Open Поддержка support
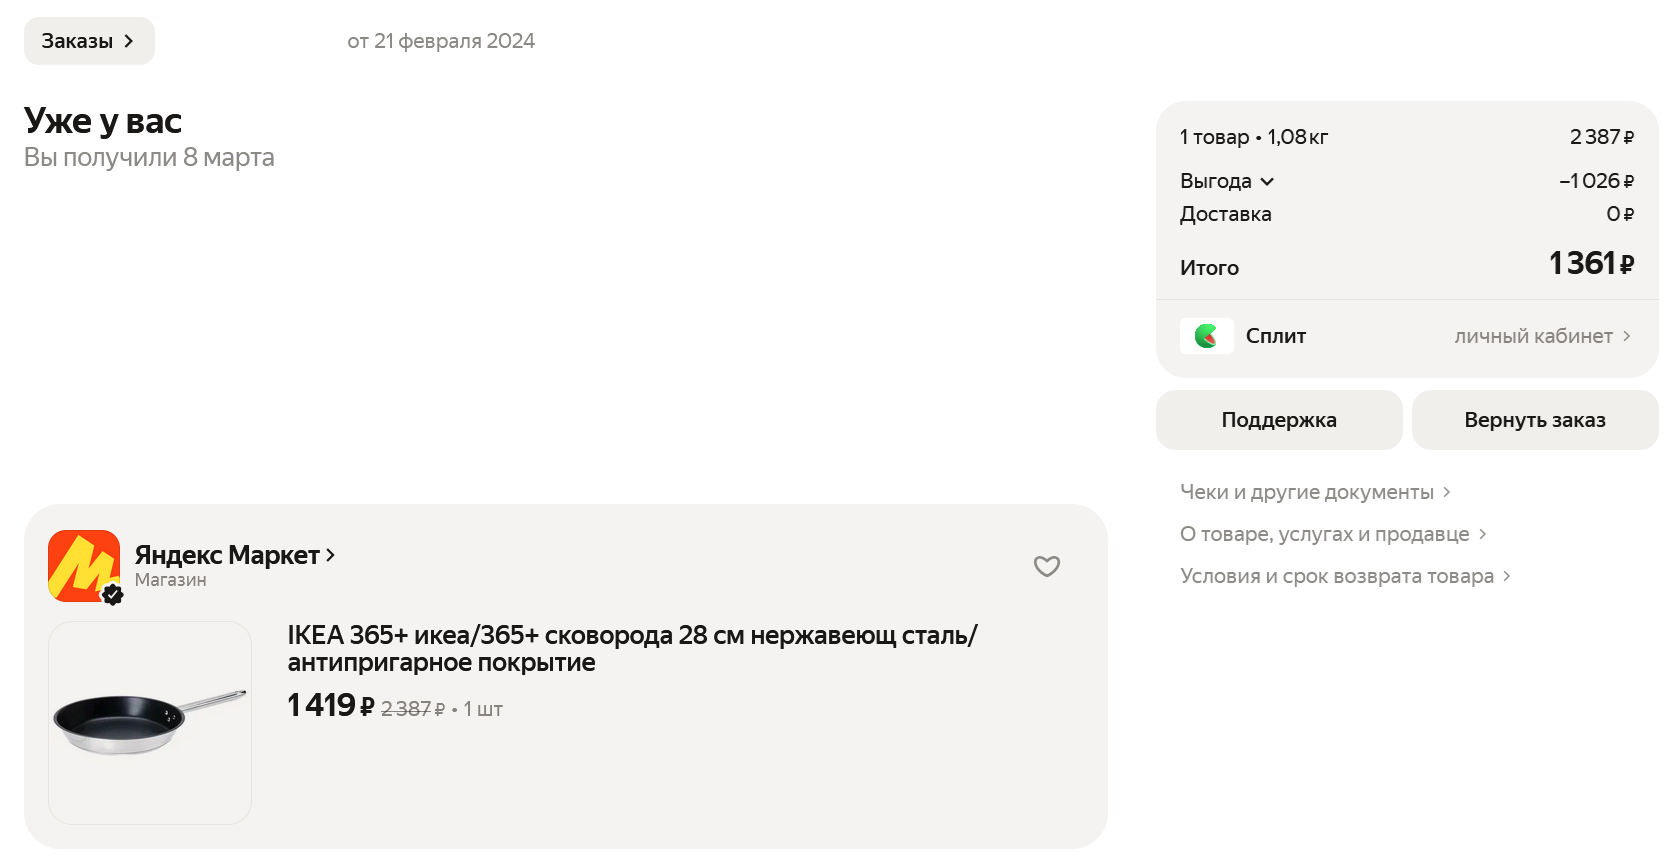The width and height of the screenshot is (1674, 867). 1279,420
